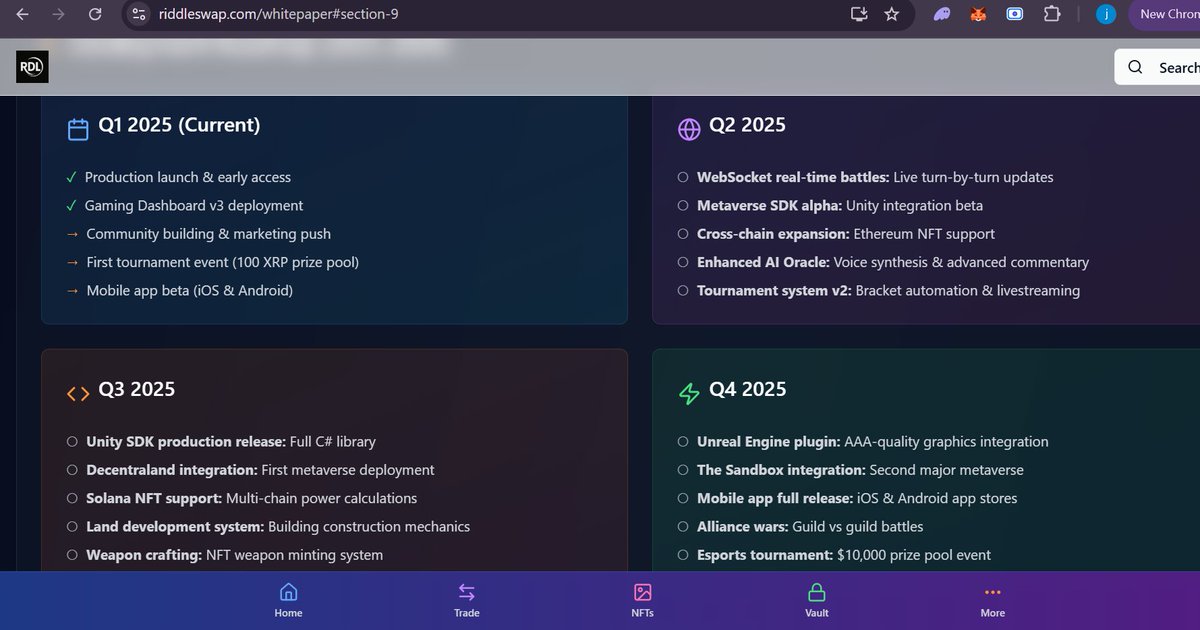Expand the More menu in bottom nav

click(993, 600)
